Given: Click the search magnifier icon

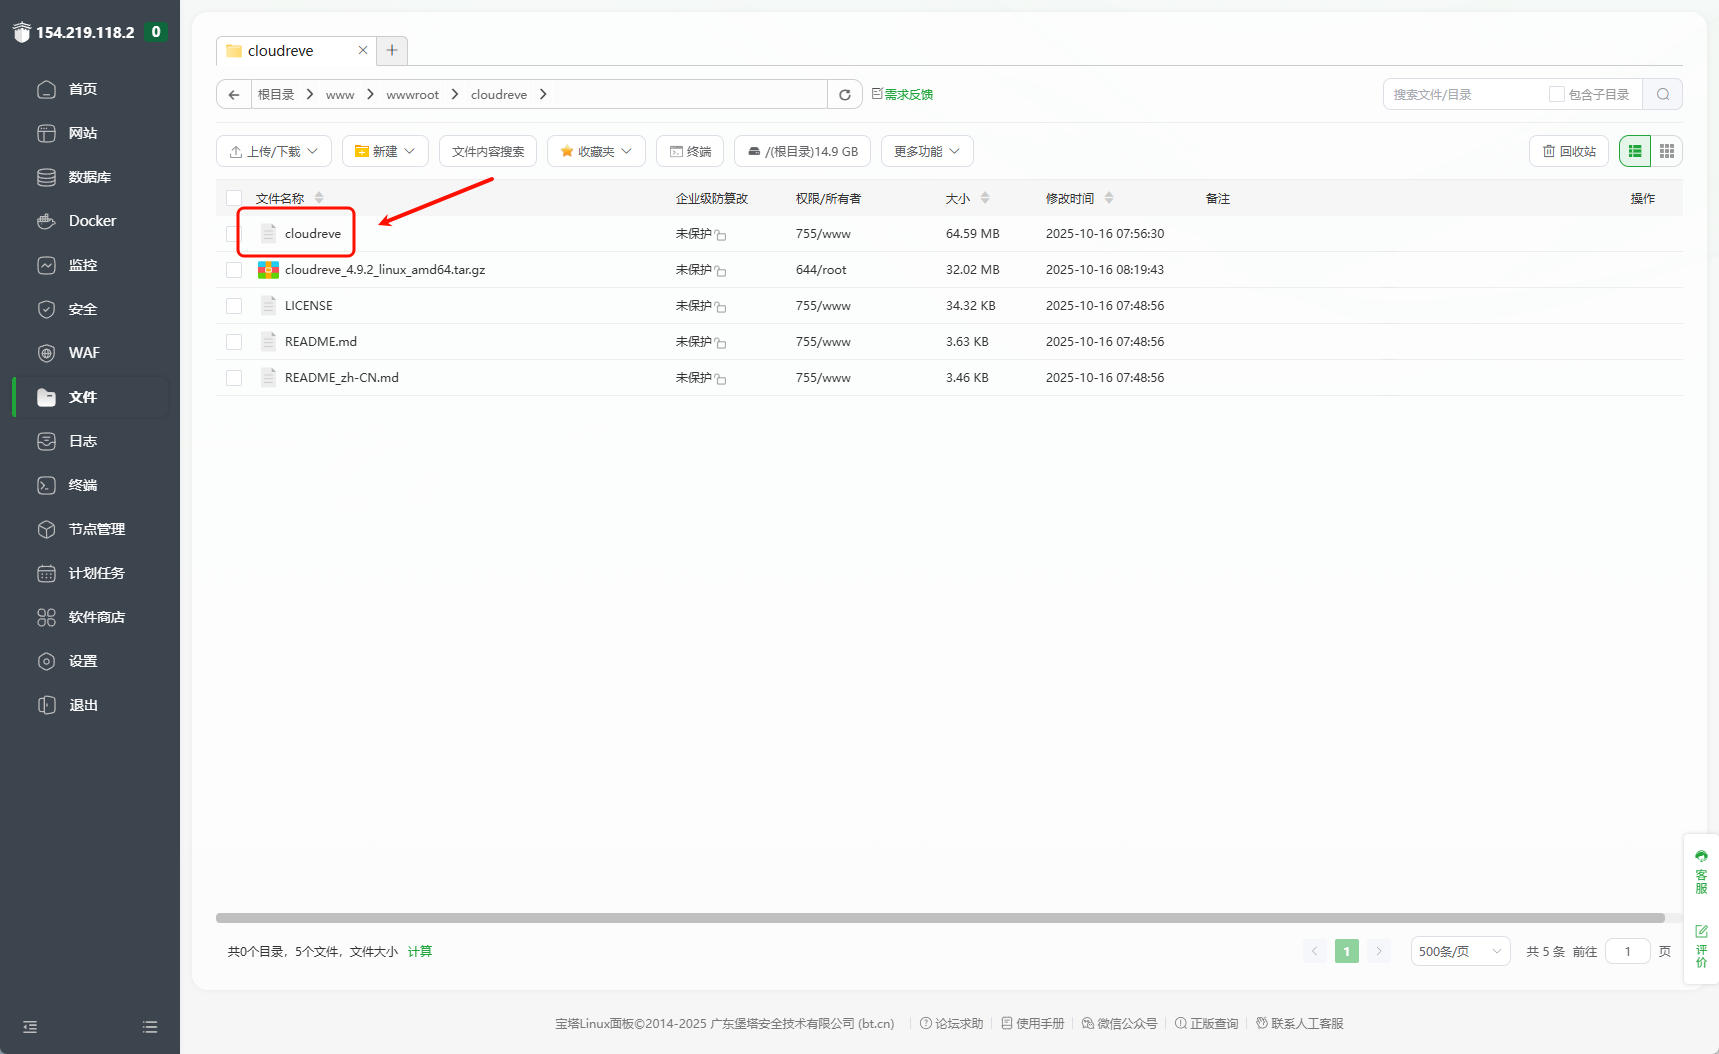Looking at the screenshot, I should tap(1663, 95).
